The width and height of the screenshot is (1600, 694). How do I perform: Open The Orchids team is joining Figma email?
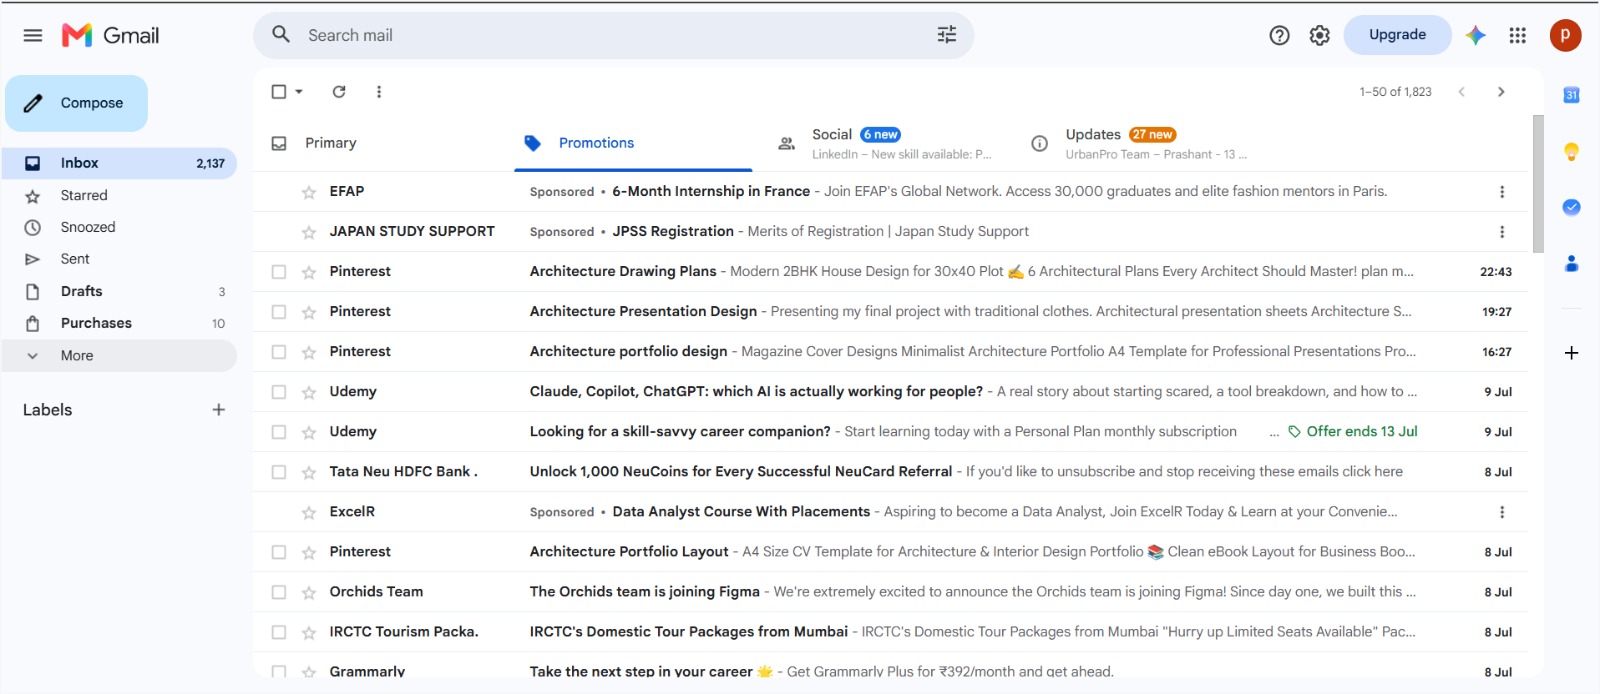[890, 592]
